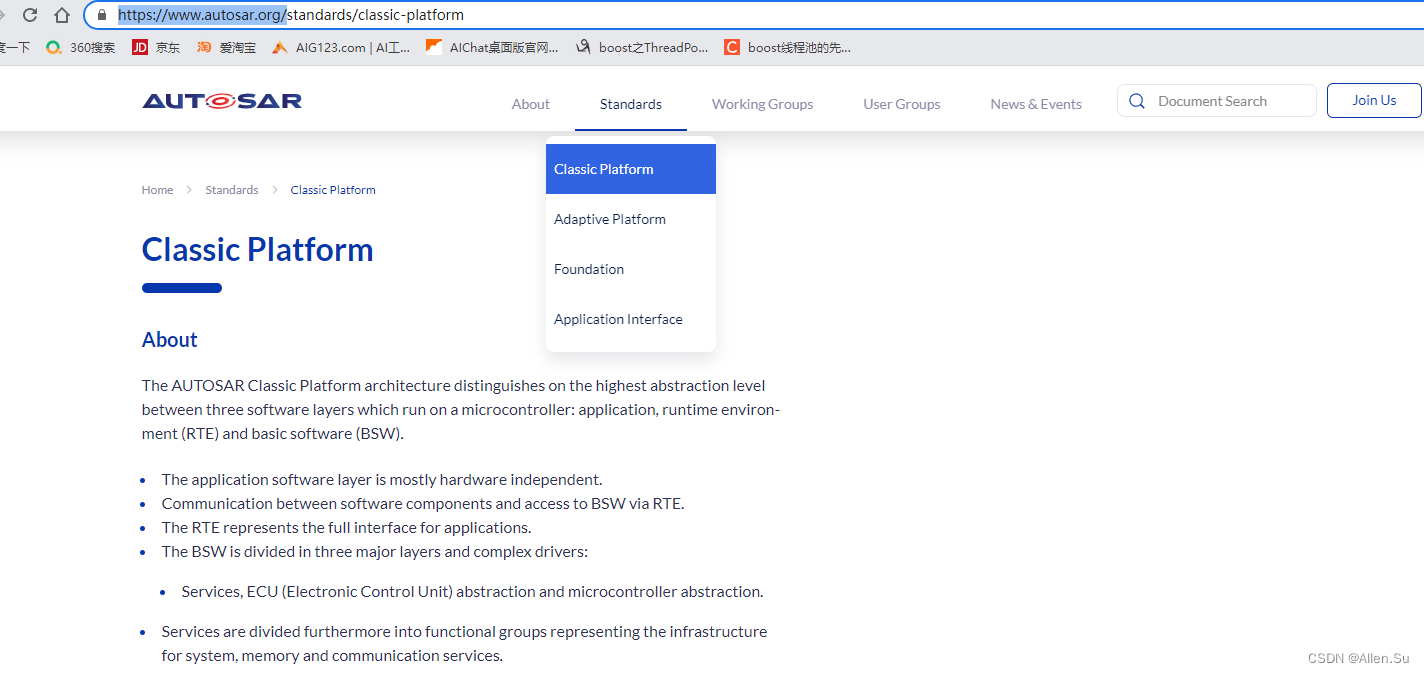Click the Classic Platform page heading
Screen dimensions: 1424x673
tap(258, 249)
